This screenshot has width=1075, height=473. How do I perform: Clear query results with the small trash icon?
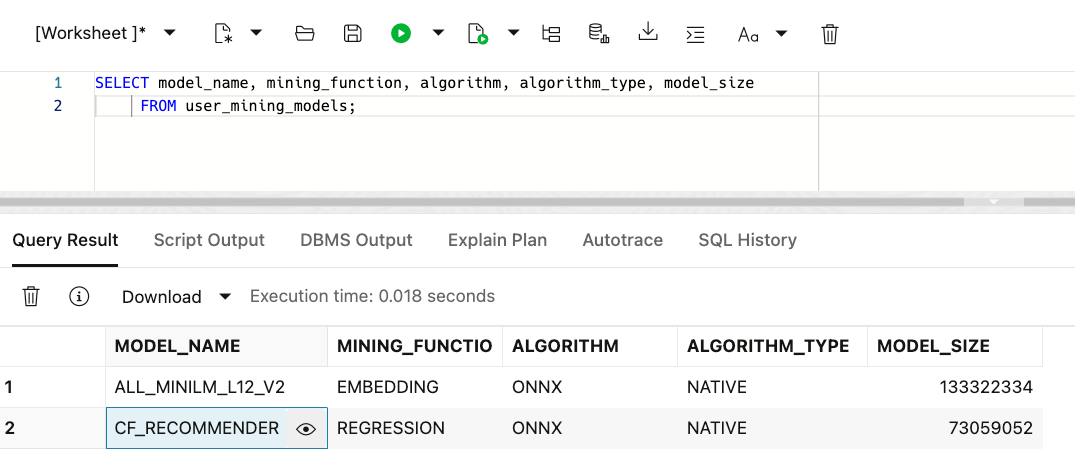click(31, 296)
